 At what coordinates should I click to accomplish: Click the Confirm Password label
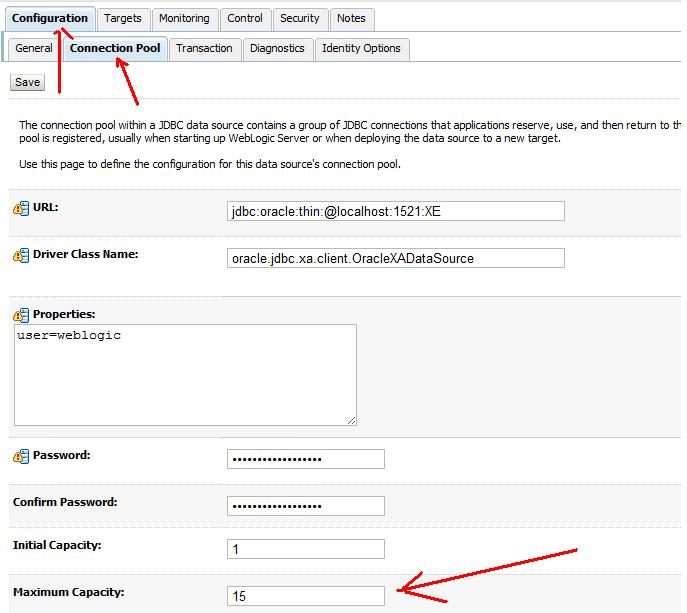65,502
